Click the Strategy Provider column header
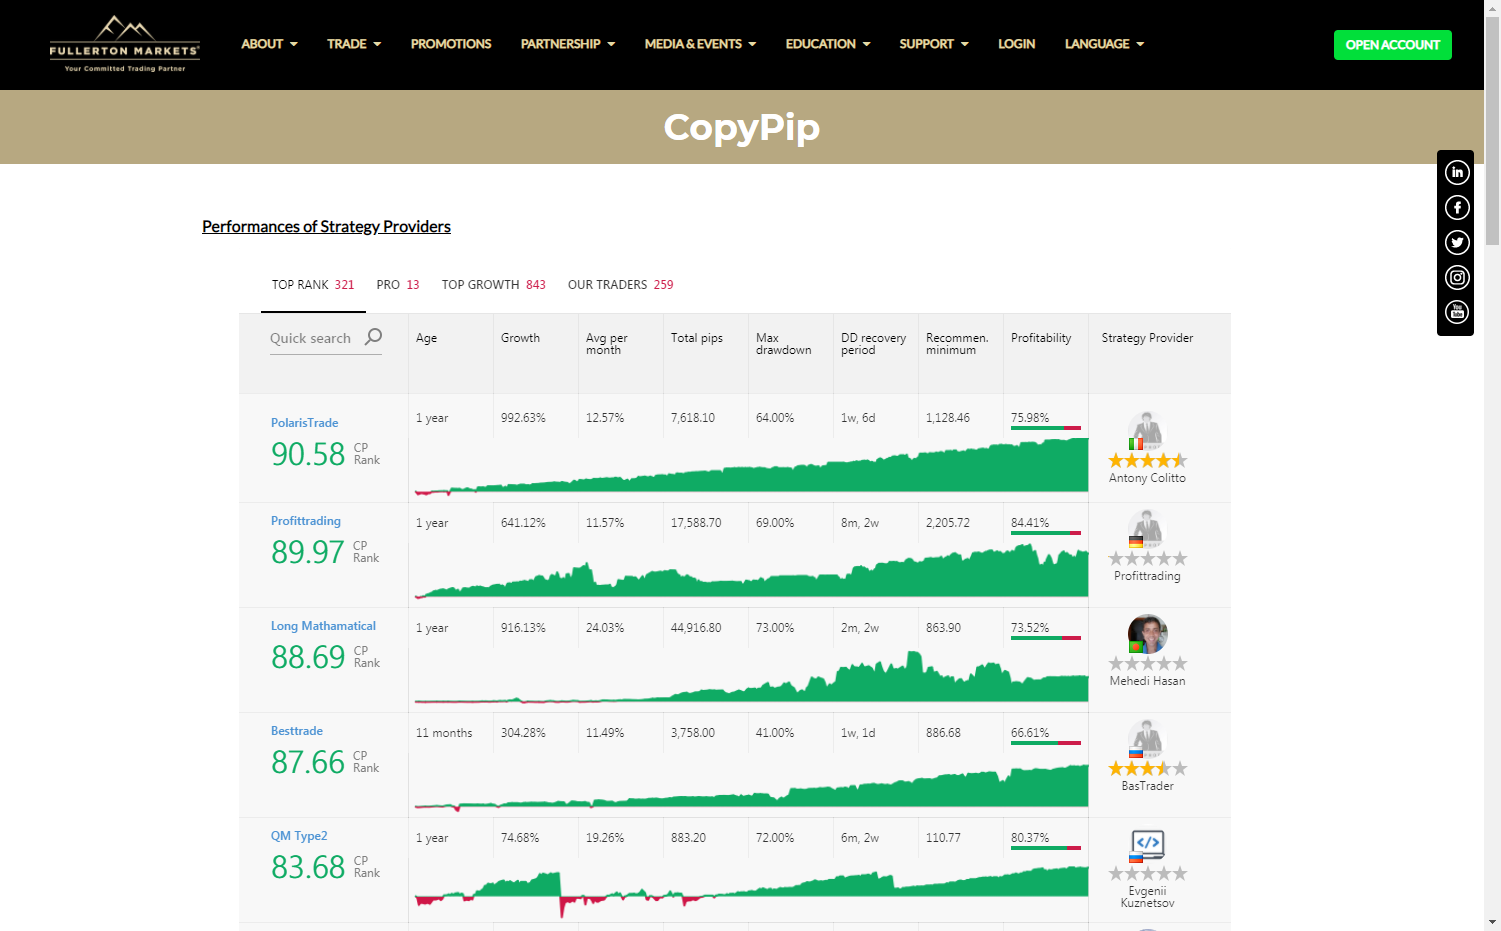This screenshot has width=1501, height=931. tap(1147, 338)
